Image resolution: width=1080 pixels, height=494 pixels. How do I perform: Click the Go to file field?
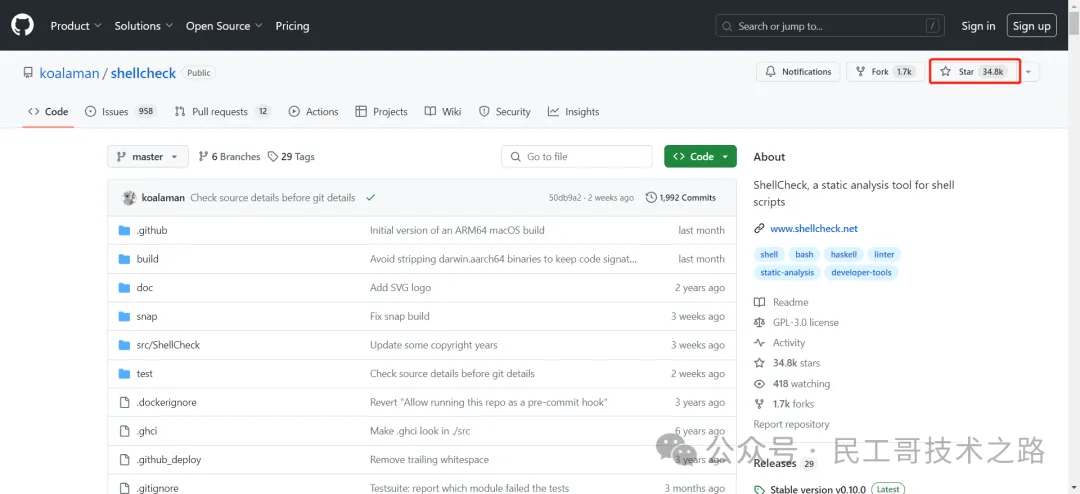tap(576, 157)
